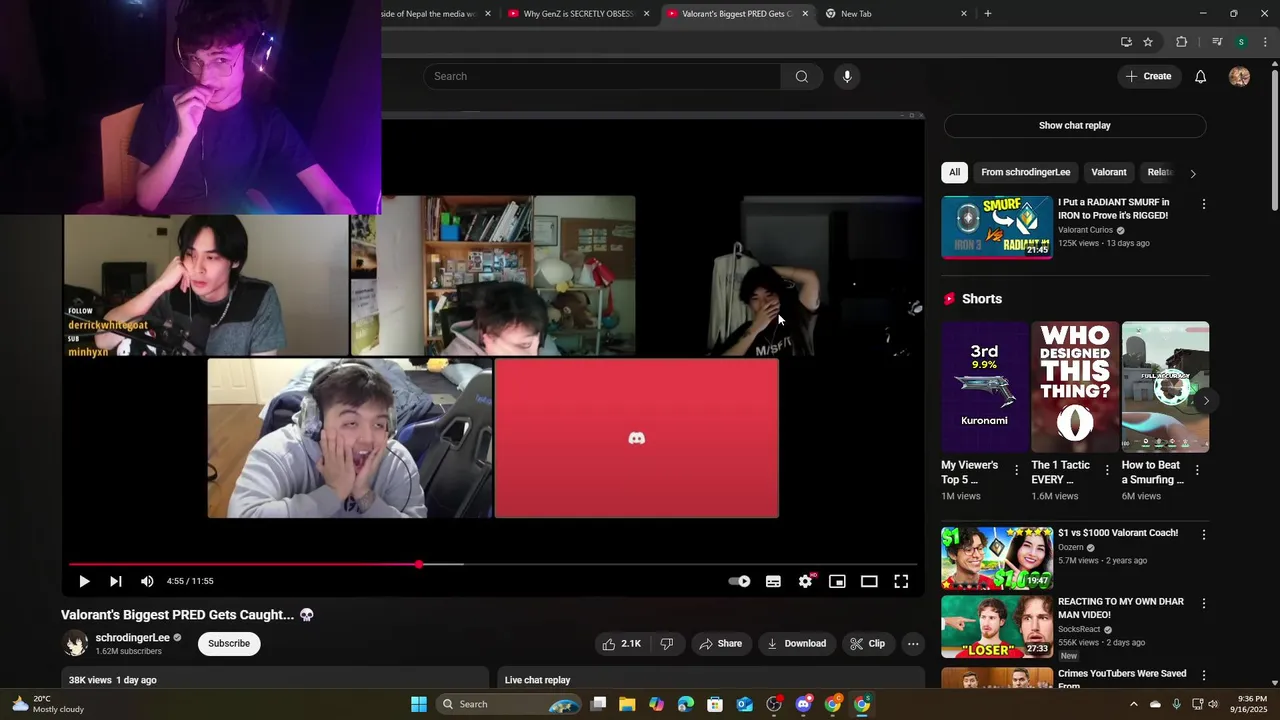Screen dimensions: 1280x720
Task: Open options for Crimes YouTubers Were Saved video
Action: (x=1203, y=675)
